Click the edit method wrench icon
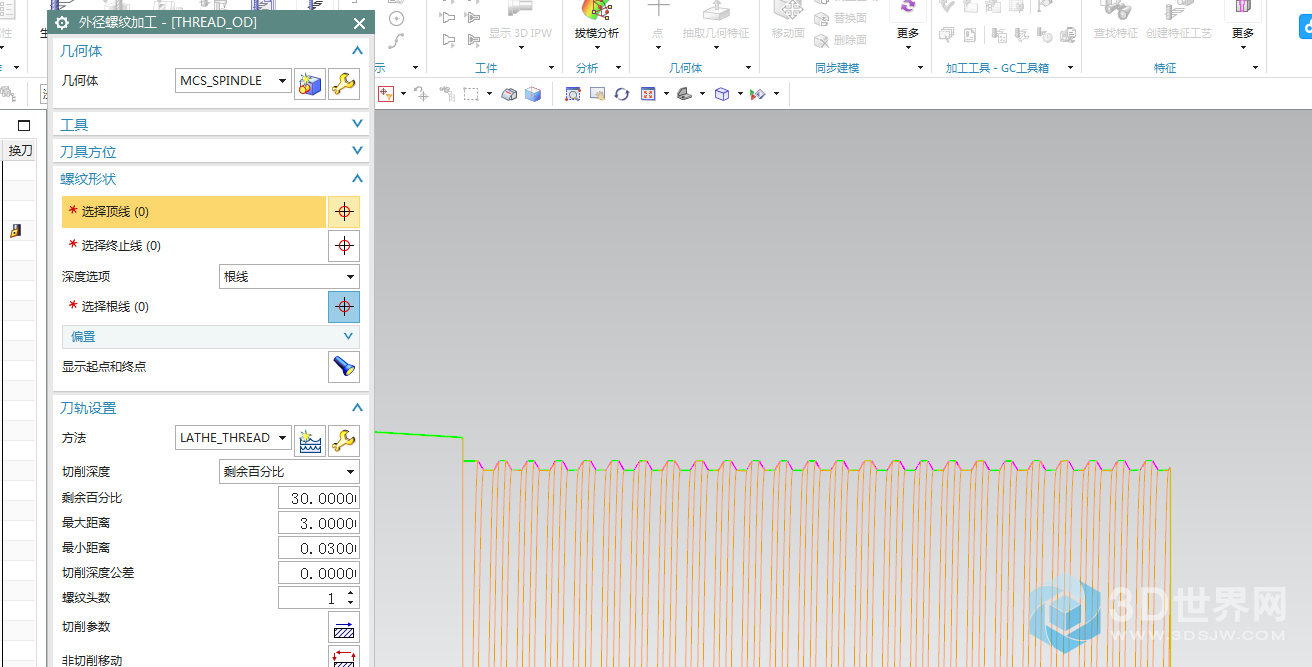 (x=344, y=440)
